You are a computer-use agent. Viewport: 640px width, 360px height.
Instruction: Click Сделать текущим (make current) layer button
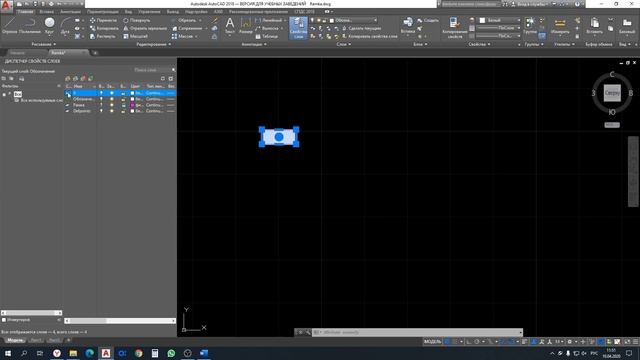(361, 28)
